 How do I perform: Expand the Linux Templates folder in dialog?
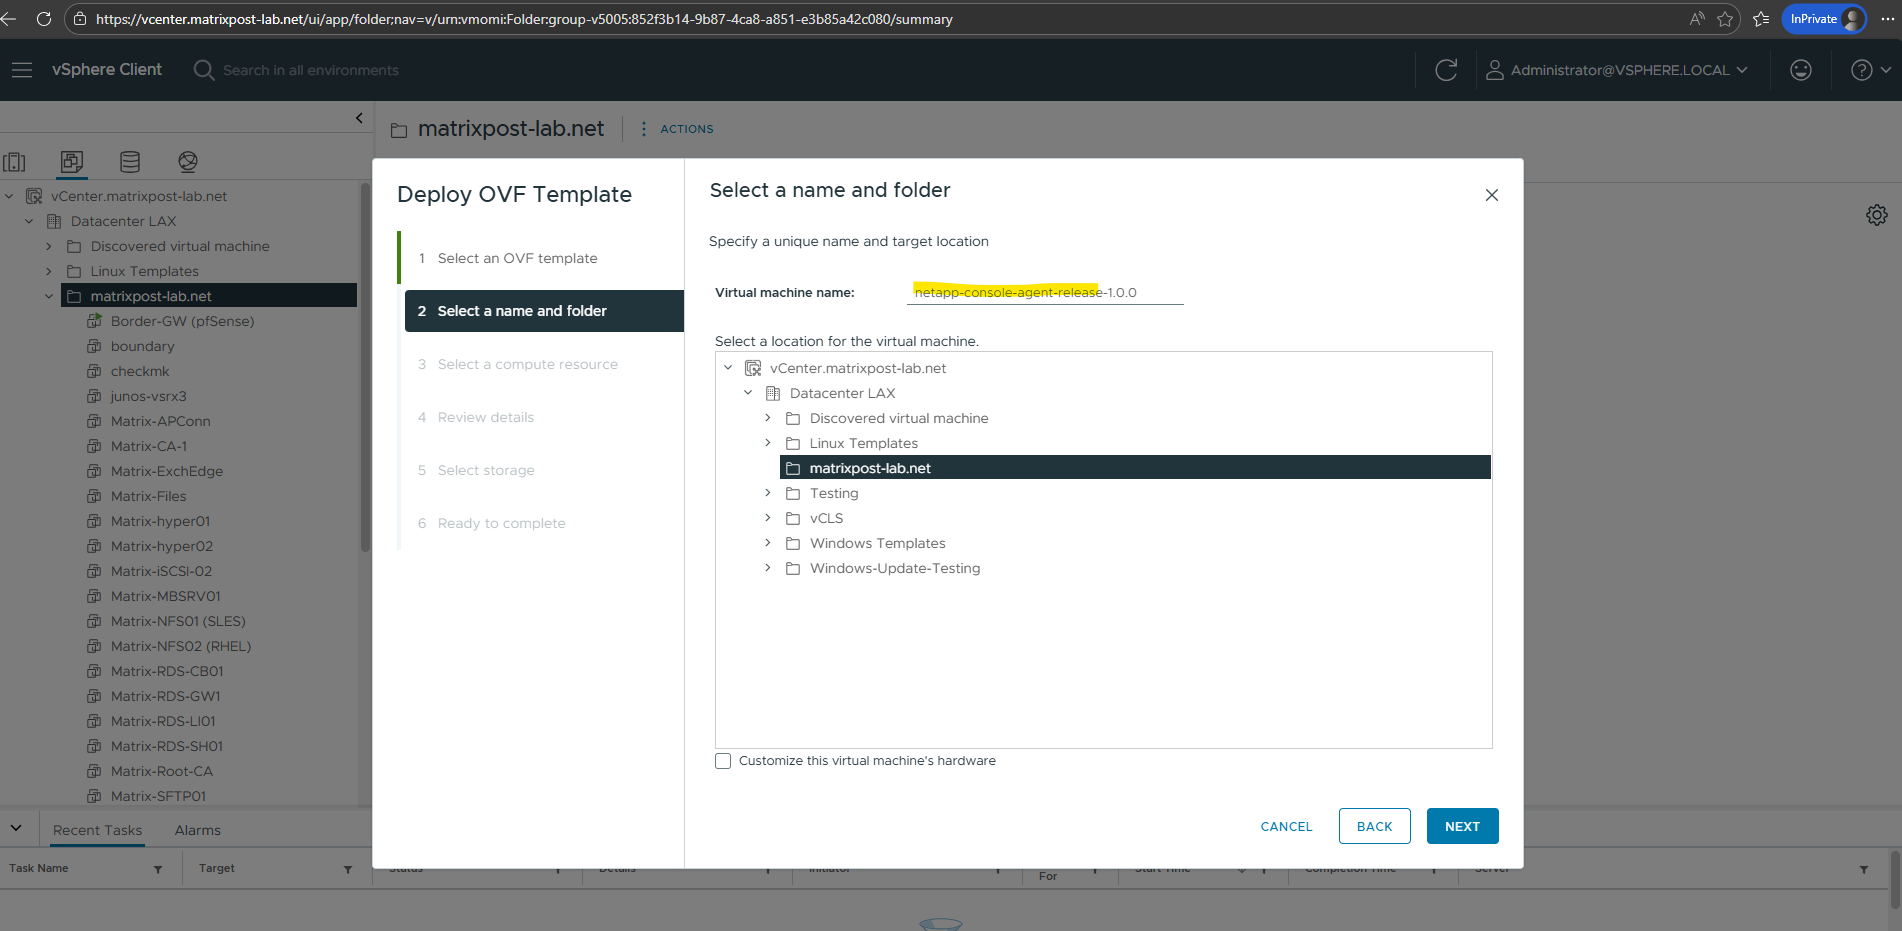point(768,443)
